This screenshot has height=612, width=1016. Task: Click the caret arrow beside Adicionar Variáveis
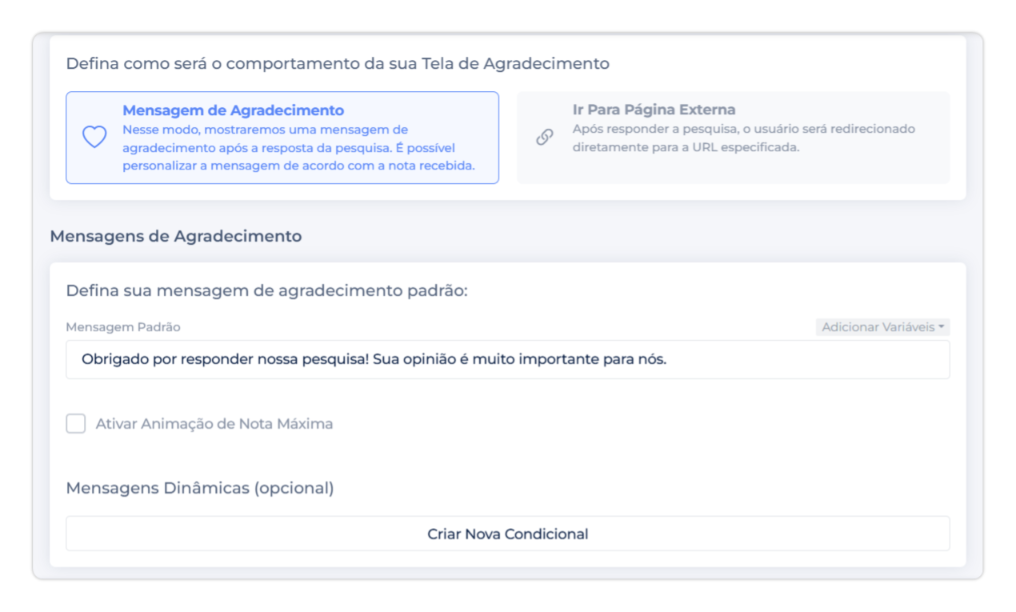click(x=942, y=327)
